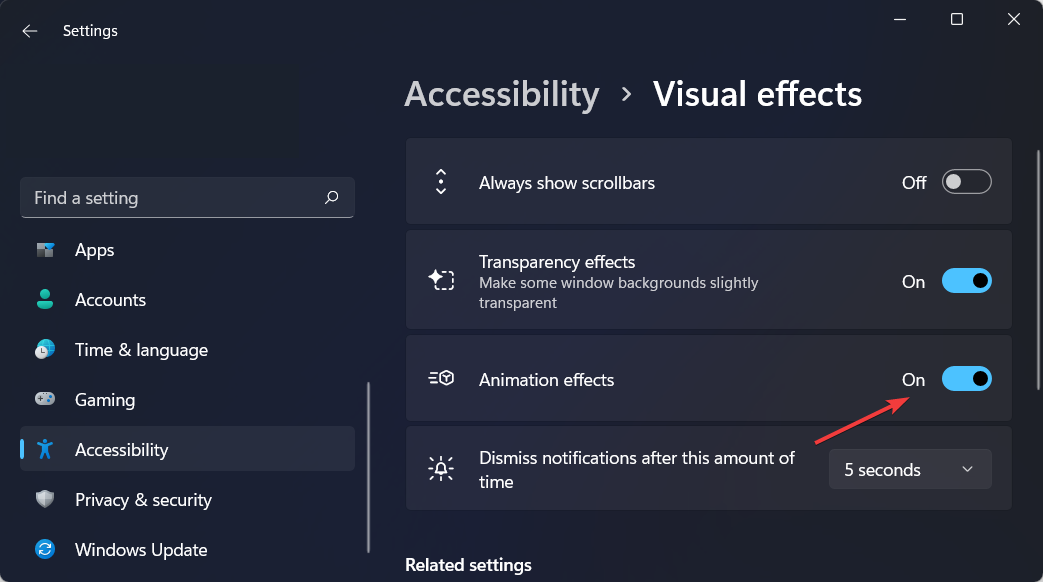Enable Always show scrollbars
The height and width of the screenshot is (582, 1043).
(x=966, y=181)
